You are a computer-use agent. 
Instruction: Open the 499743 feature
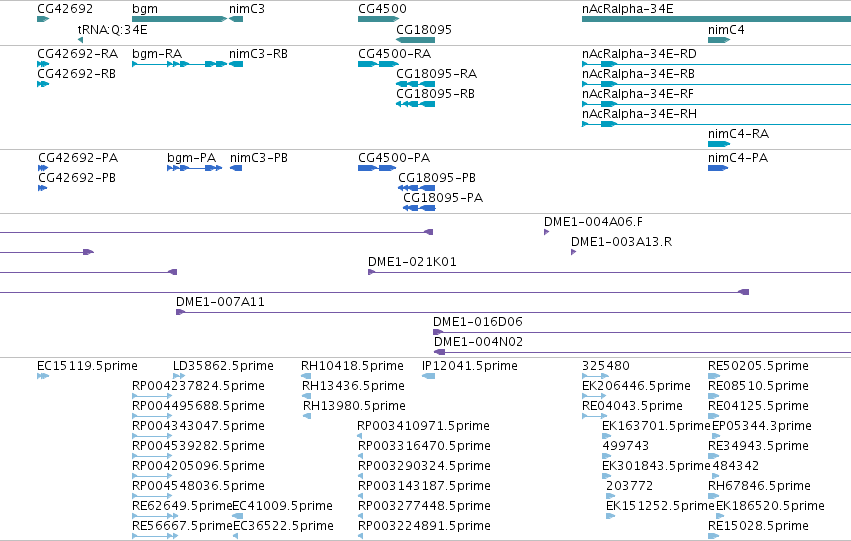pyautogui.click(x=607, y=456)
